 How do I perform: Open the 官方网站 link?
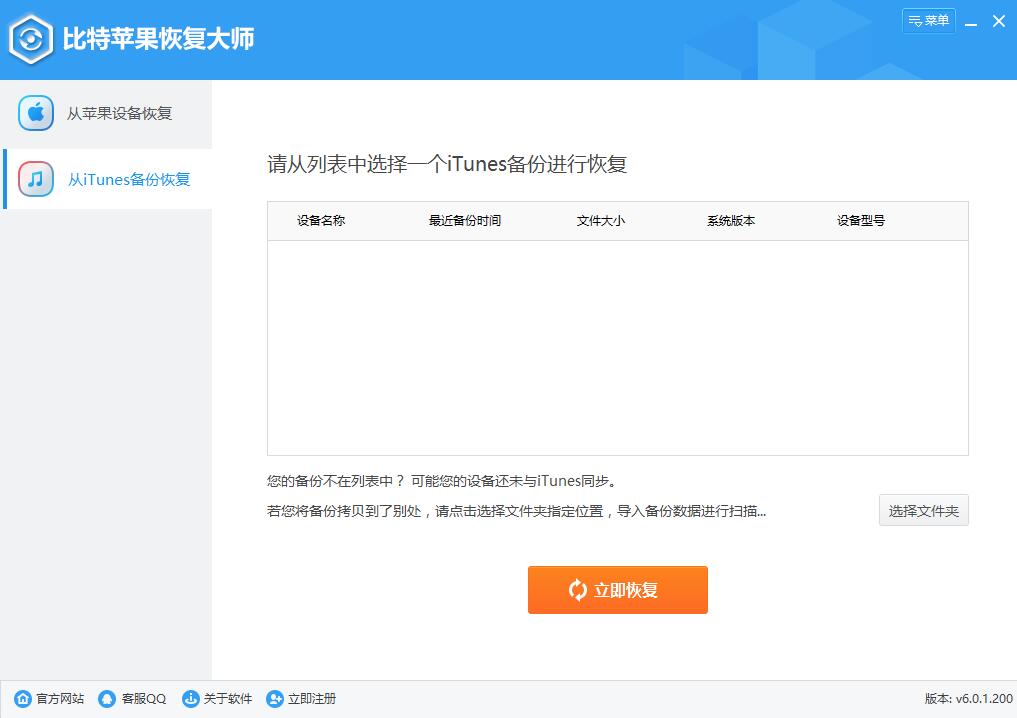(x=58, y=699)
